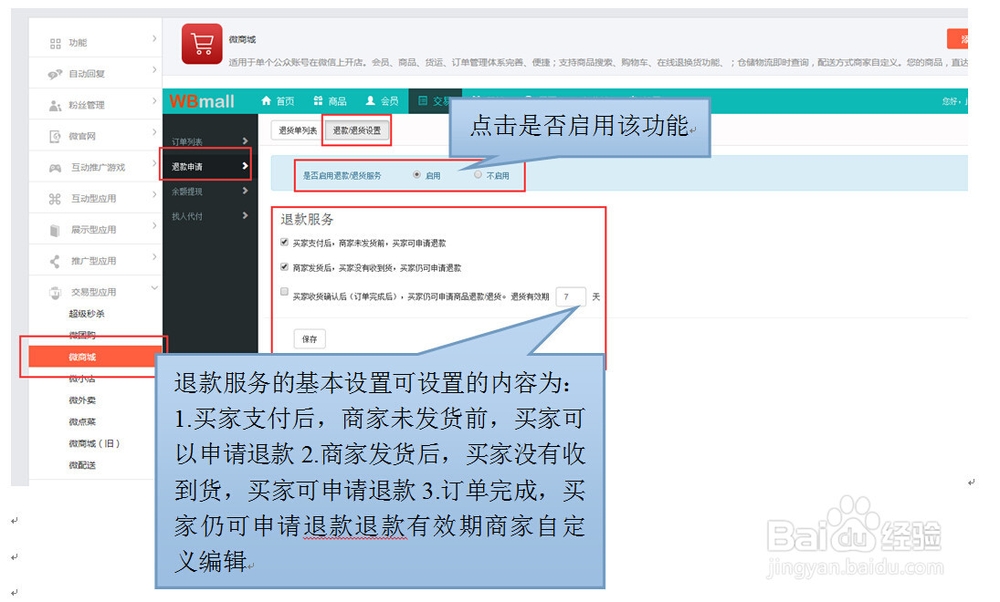The image size is (1000, 602).
Task: Select the shopping cart 微商城 icon
Action: point(200,45)
